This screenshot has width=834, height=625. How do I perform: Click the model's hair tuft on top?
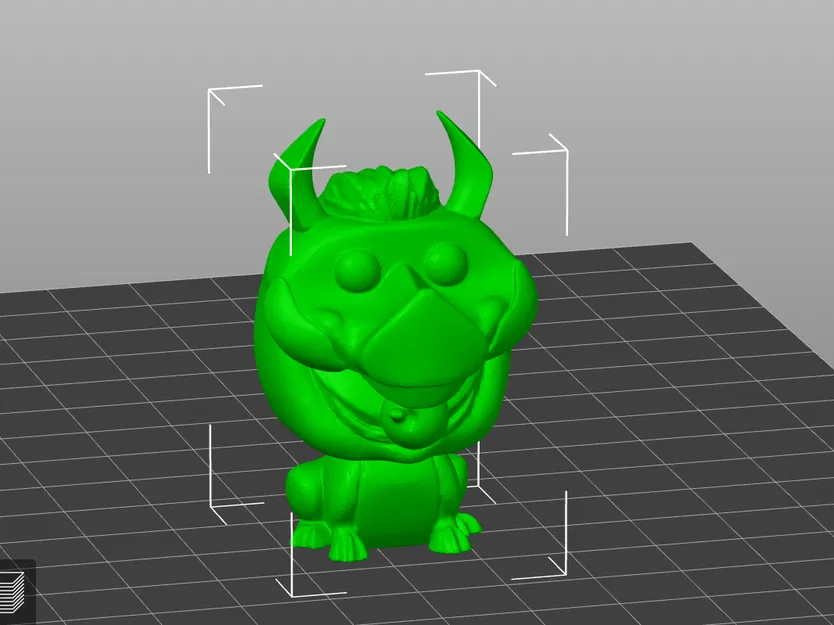[x=385, y=190]
